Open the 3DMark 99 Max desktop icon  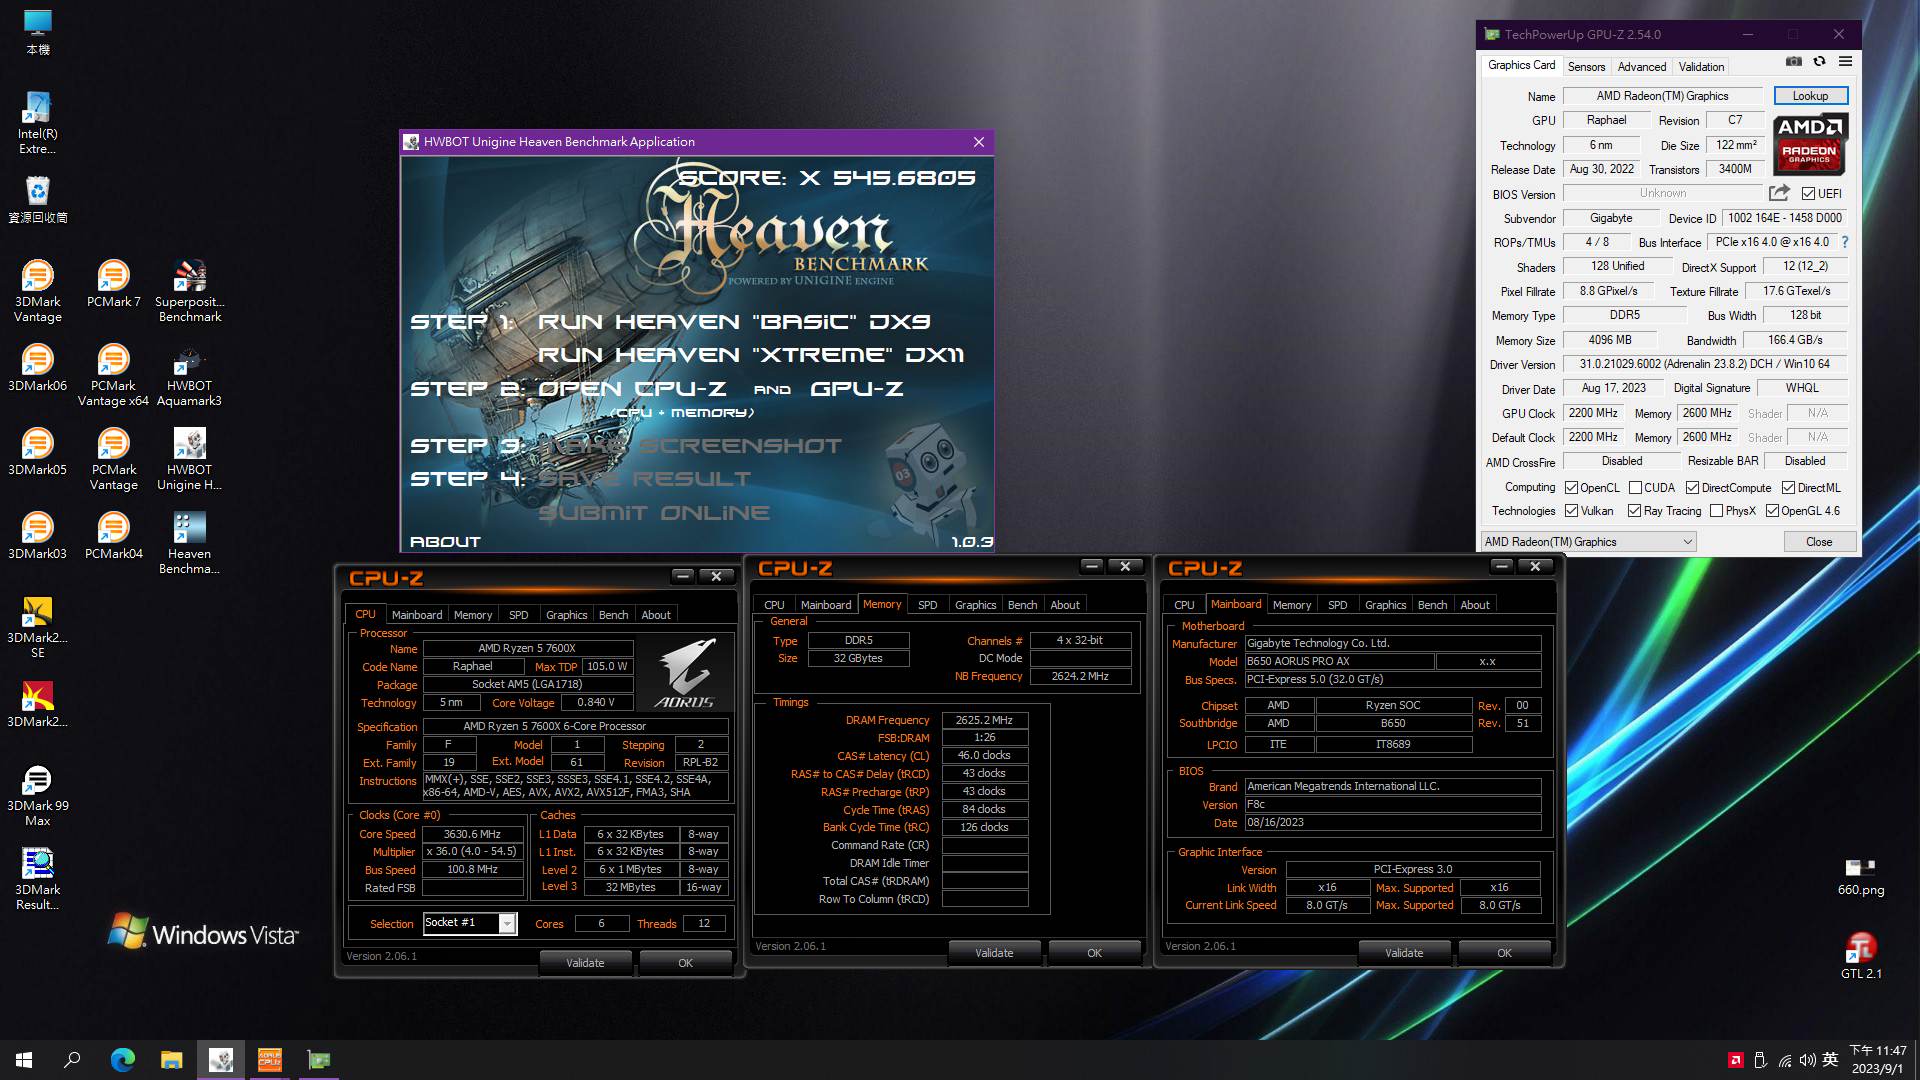coord(38,794)
